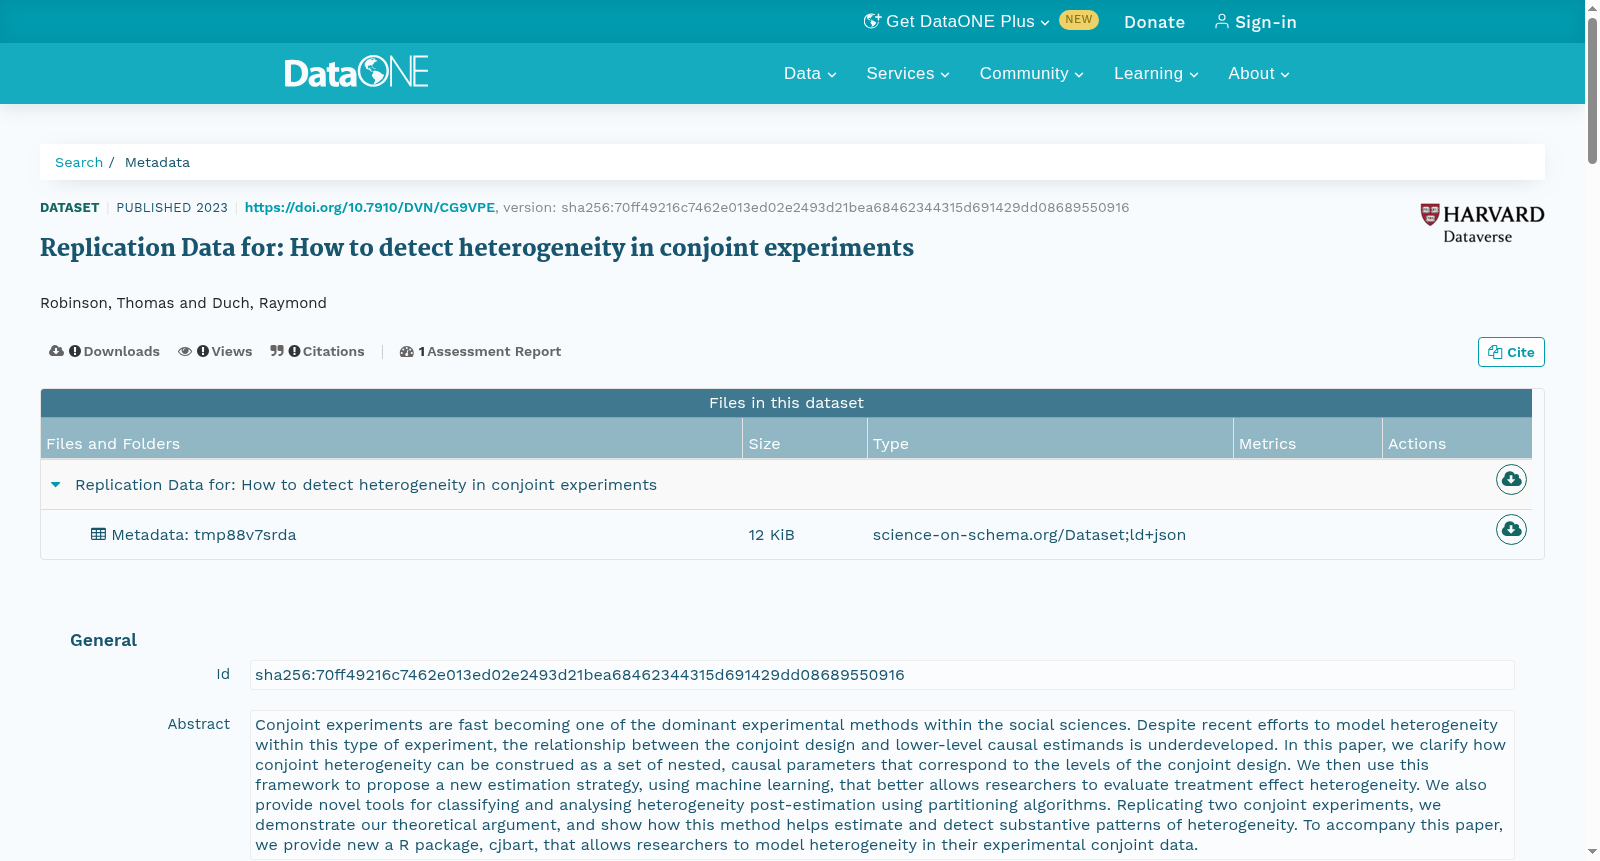This screenshot has width=1600, height=861.
Task: Click the Replication Data folder row title
Action: [x=366, y=485]
